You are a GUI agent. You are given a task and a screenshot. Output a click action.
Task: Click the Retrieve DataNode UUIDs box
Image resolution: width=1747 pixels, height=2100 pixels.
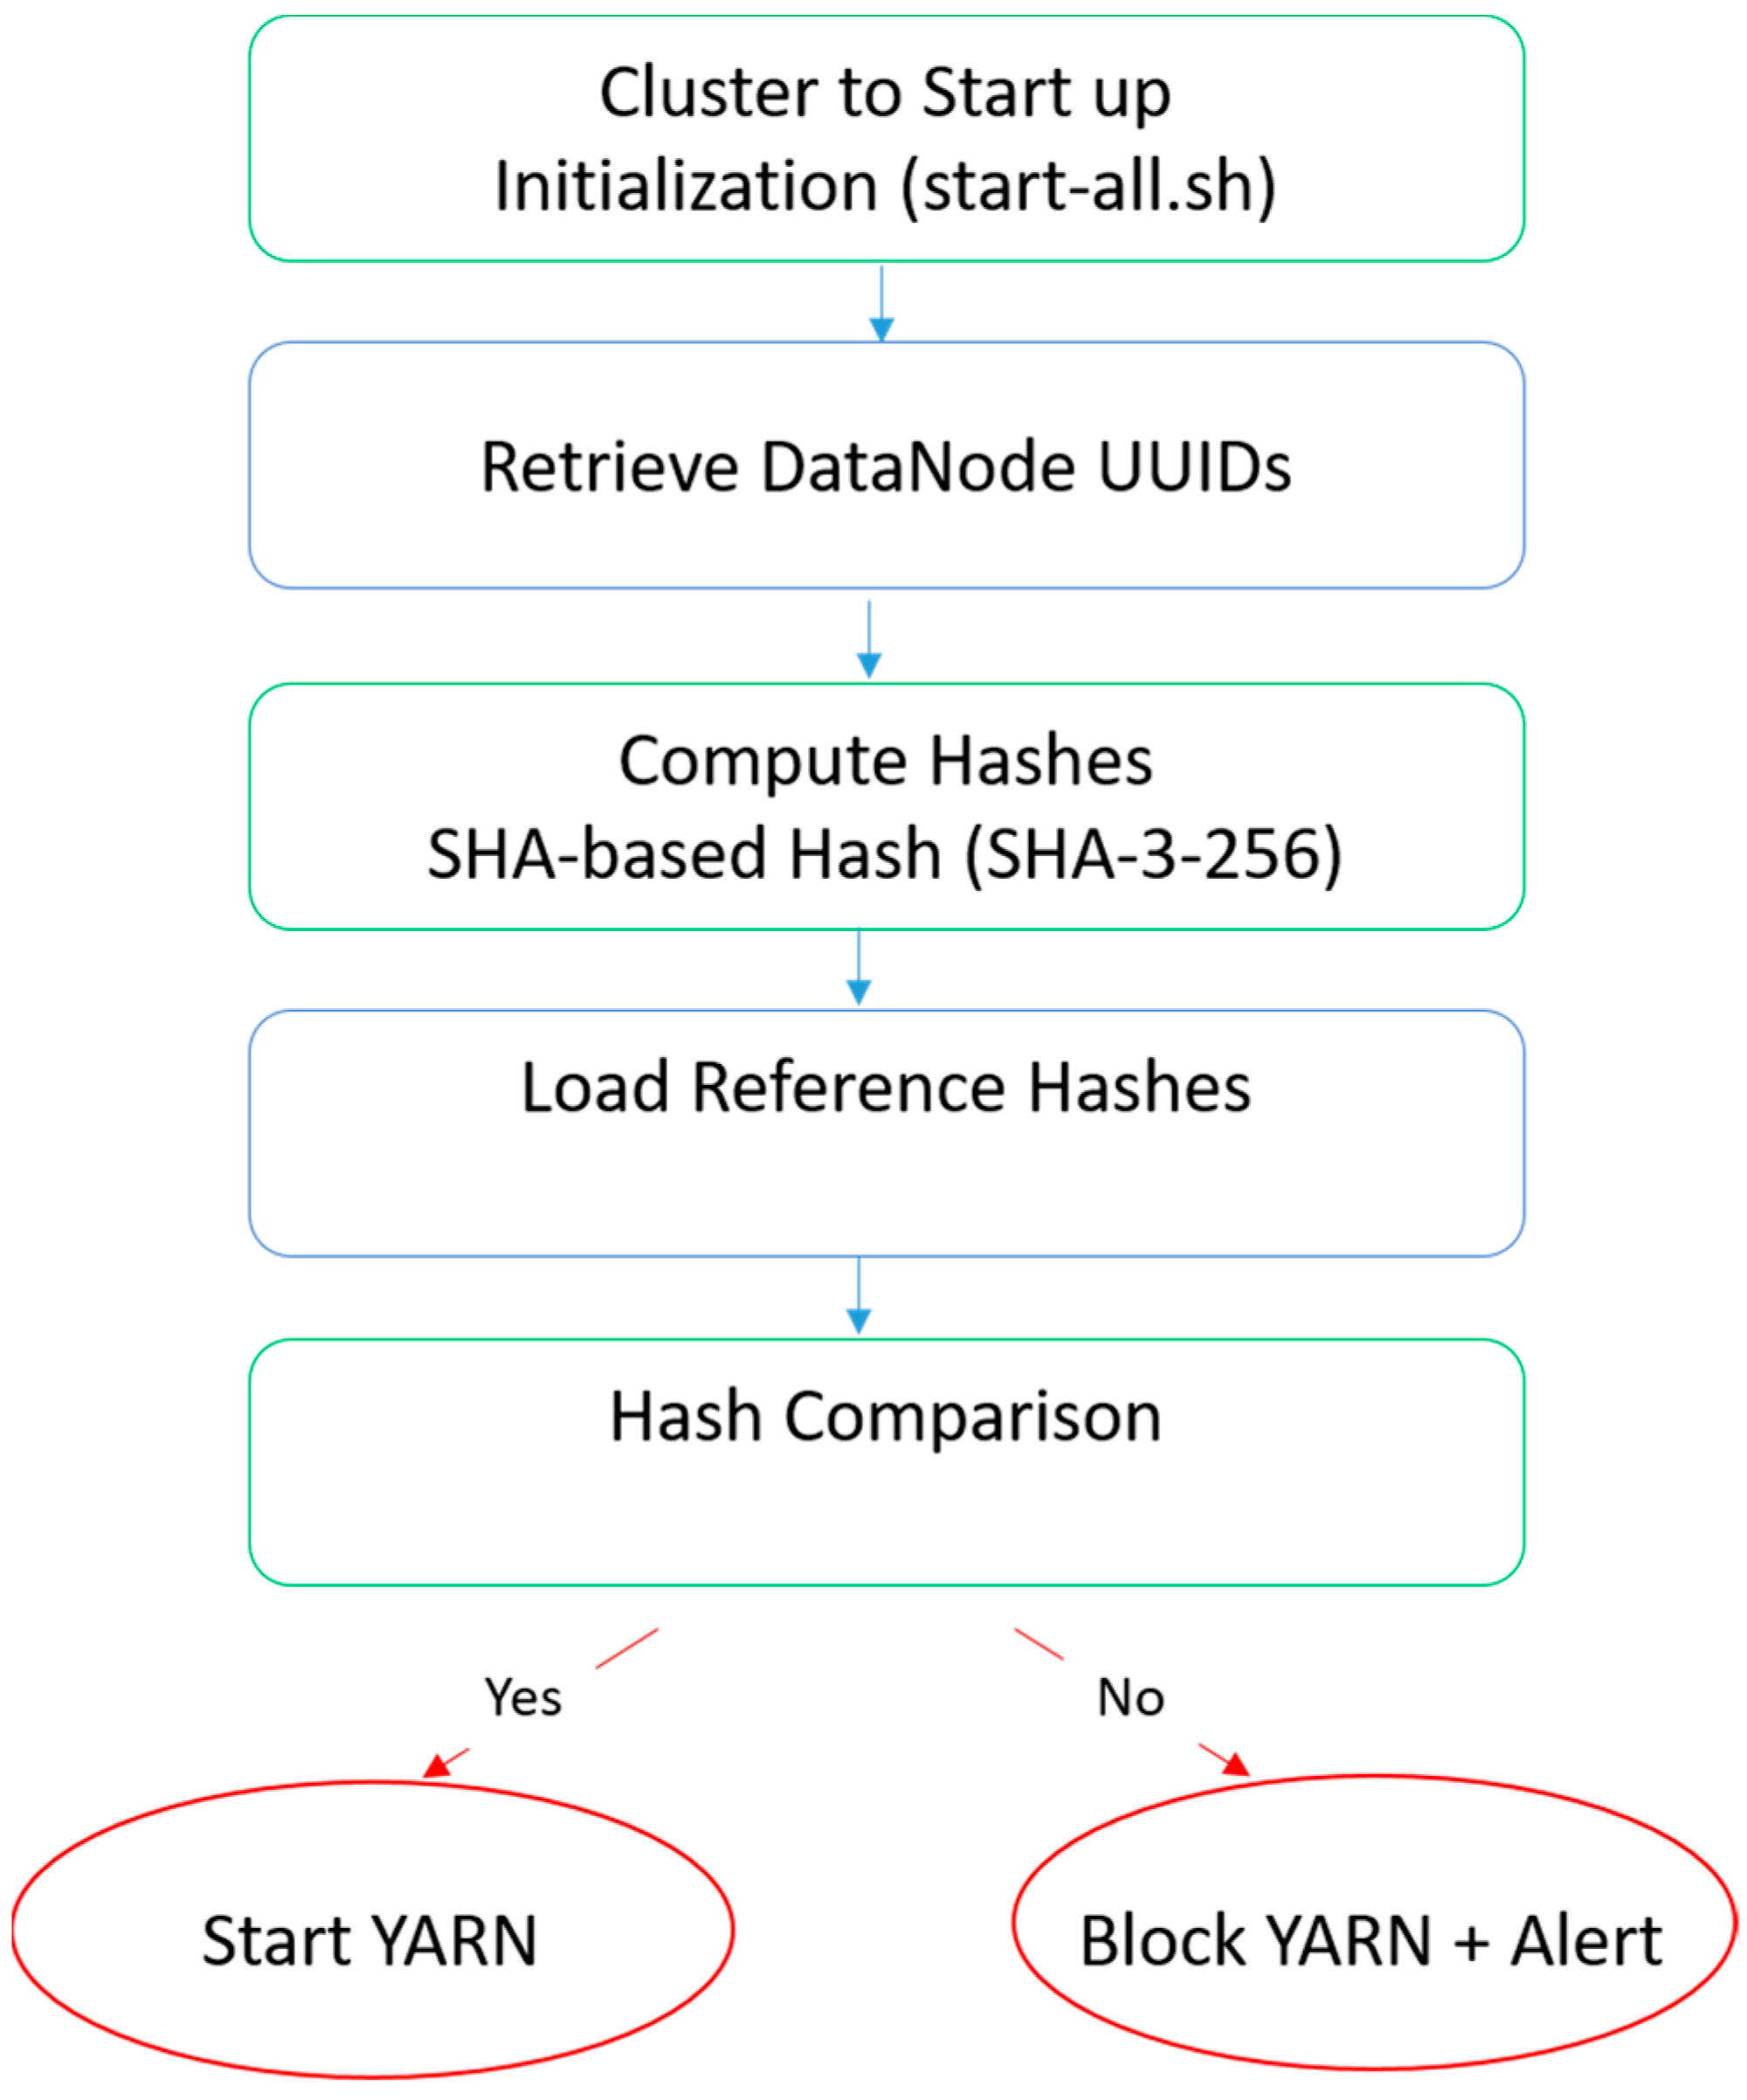pos(886,466)
